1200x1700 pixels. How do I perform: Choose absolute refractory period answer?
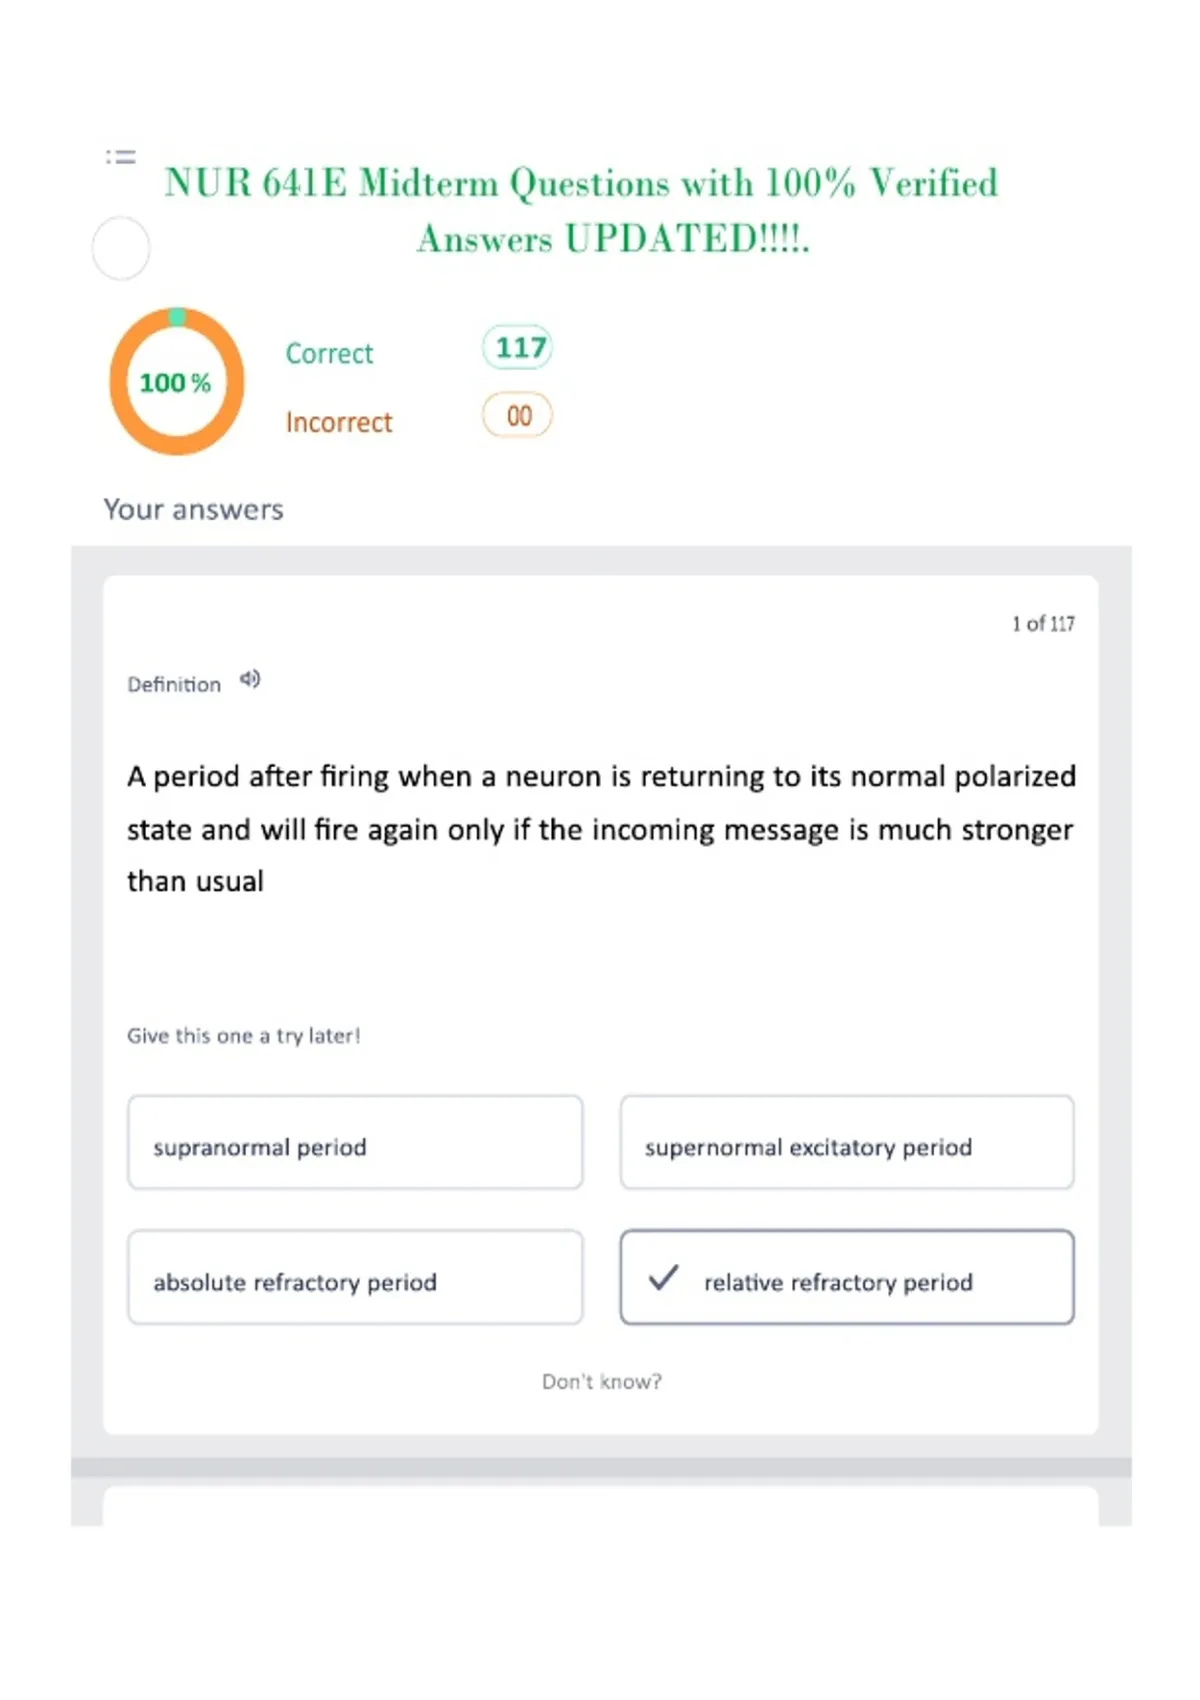(x=355, y=1278)
